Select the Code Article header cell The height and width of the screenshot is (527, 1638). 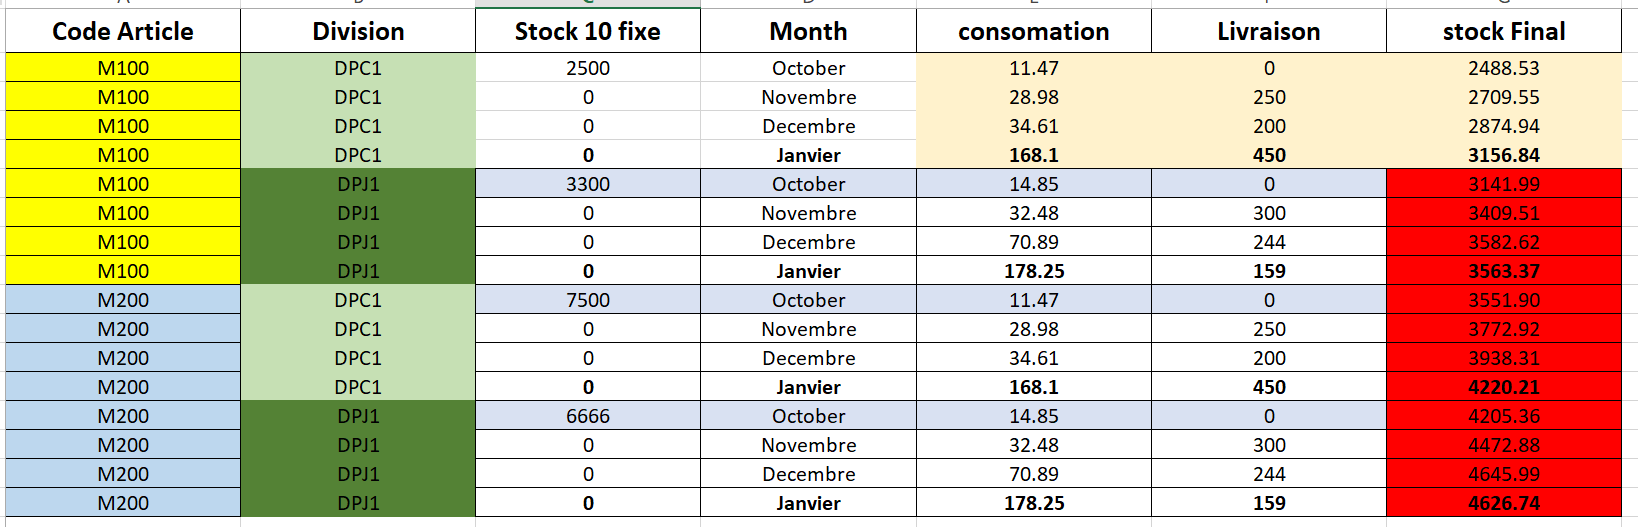pos(123,32)
